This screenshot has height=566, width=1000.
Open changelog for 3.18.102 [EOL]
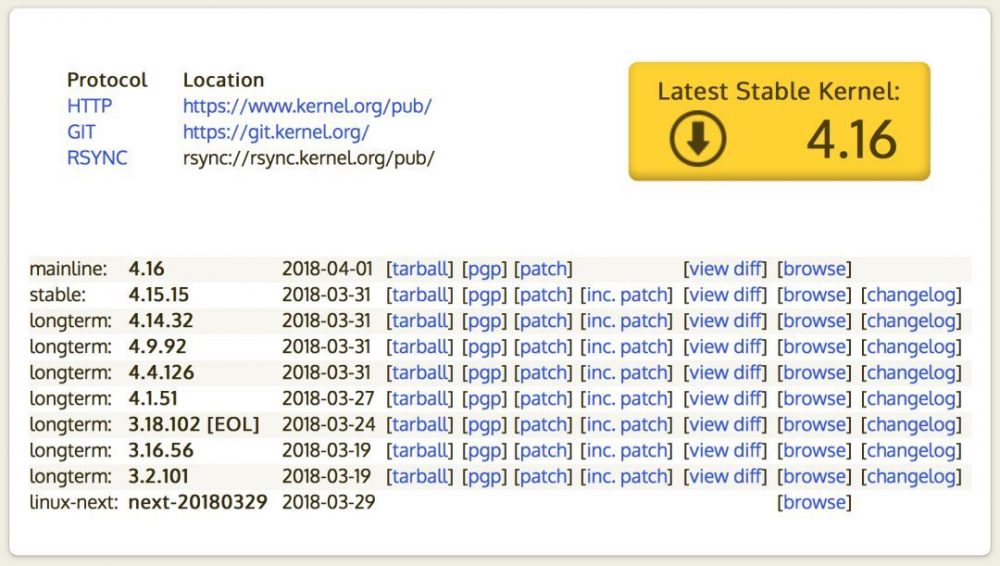tap(911, 424)
